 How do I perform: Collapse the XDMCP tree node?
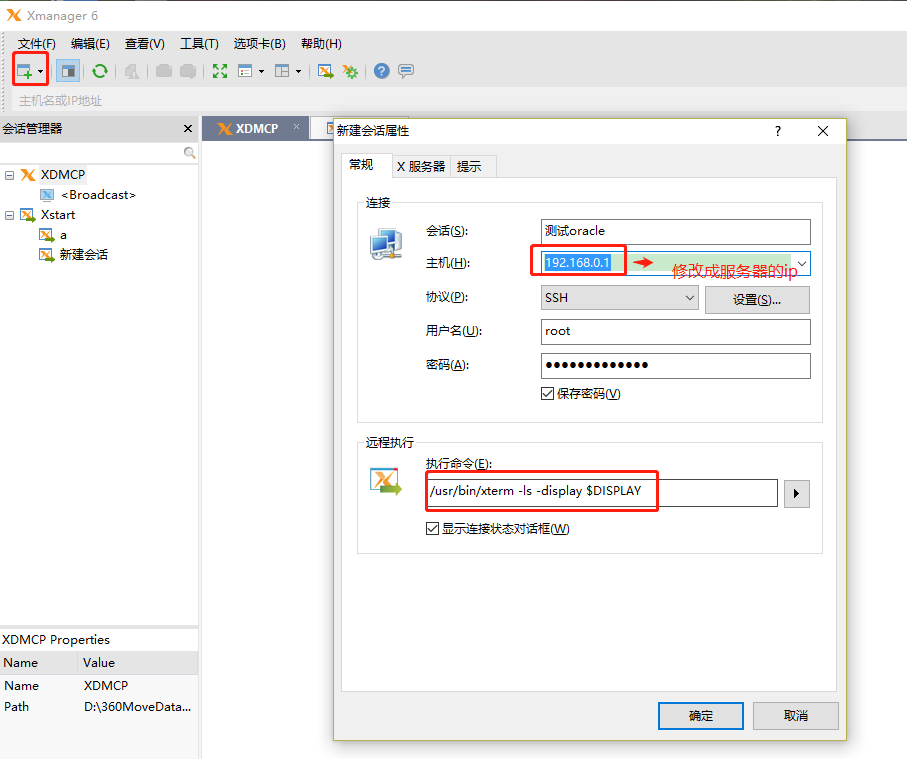(x=9, y=175)
